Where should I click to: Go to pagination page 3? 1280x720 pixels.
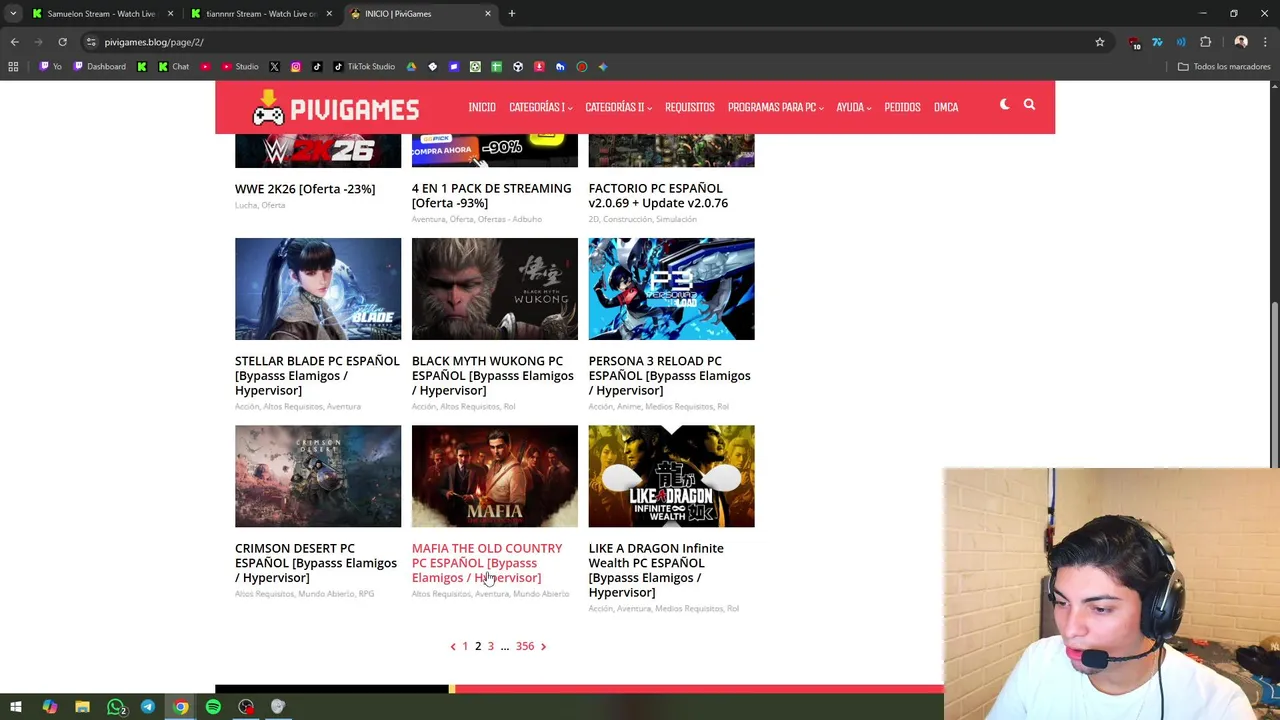pos(490,646)
